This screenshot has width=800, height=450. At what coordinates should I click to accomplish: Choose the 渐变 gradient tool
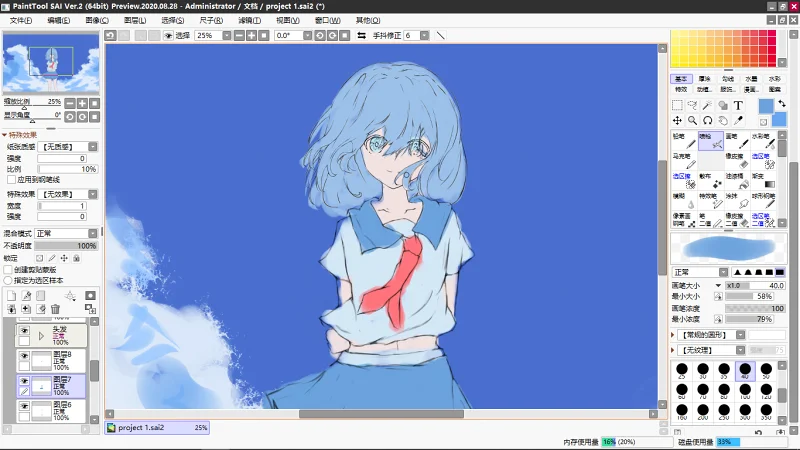coord(764,181)
